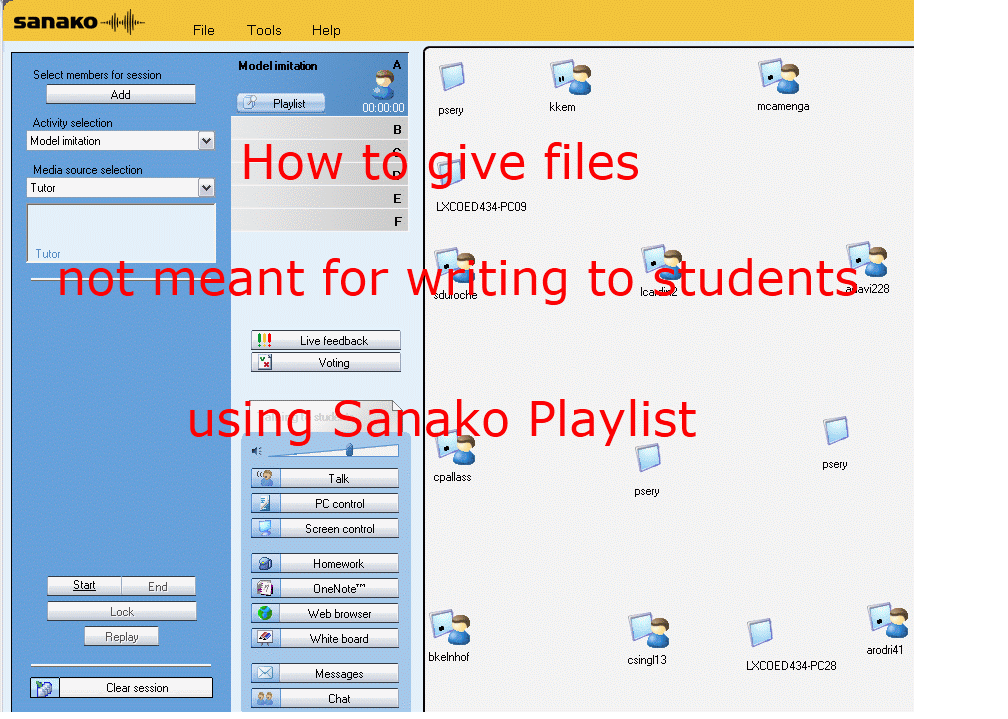
Task: Click the LXCOED434-PC28 workstation icon
Action: (x=760, y=633)
